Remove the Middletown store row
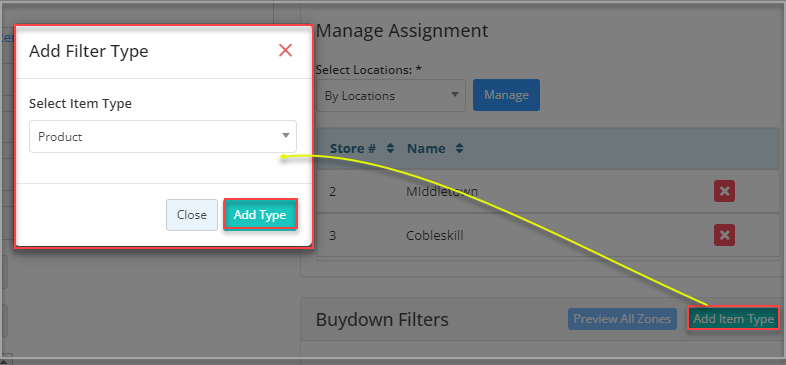The height and width of the screenshot is (365, 786). 724,191
